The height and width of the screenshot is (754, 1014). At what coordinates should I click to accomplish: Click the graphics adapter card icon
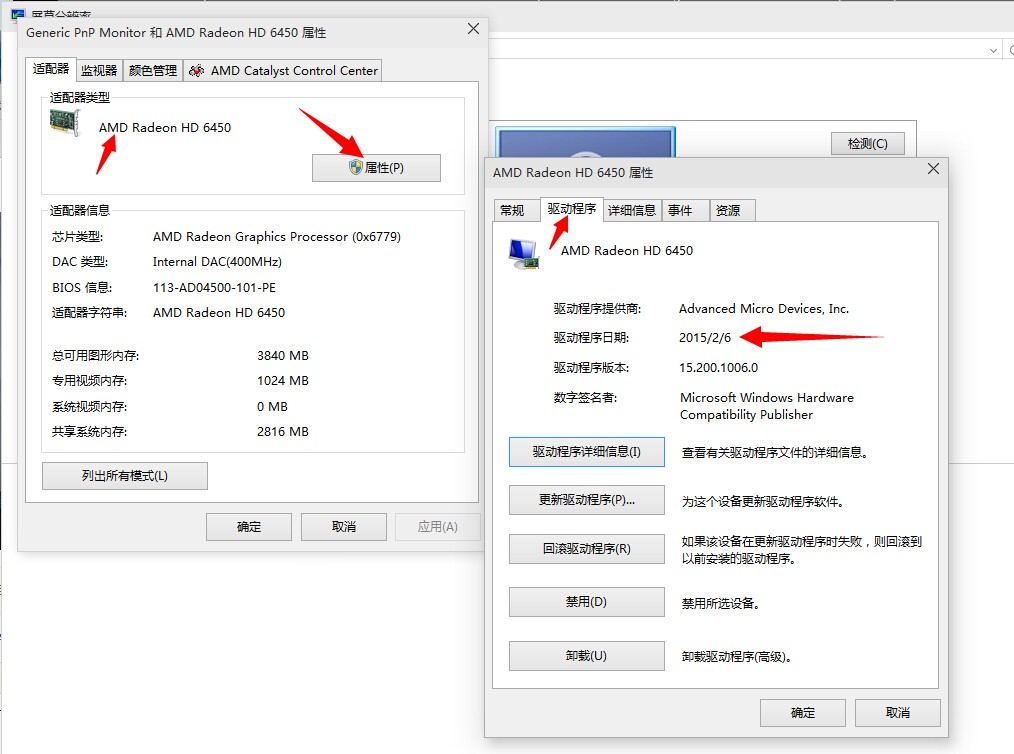[x=65, y=122]
